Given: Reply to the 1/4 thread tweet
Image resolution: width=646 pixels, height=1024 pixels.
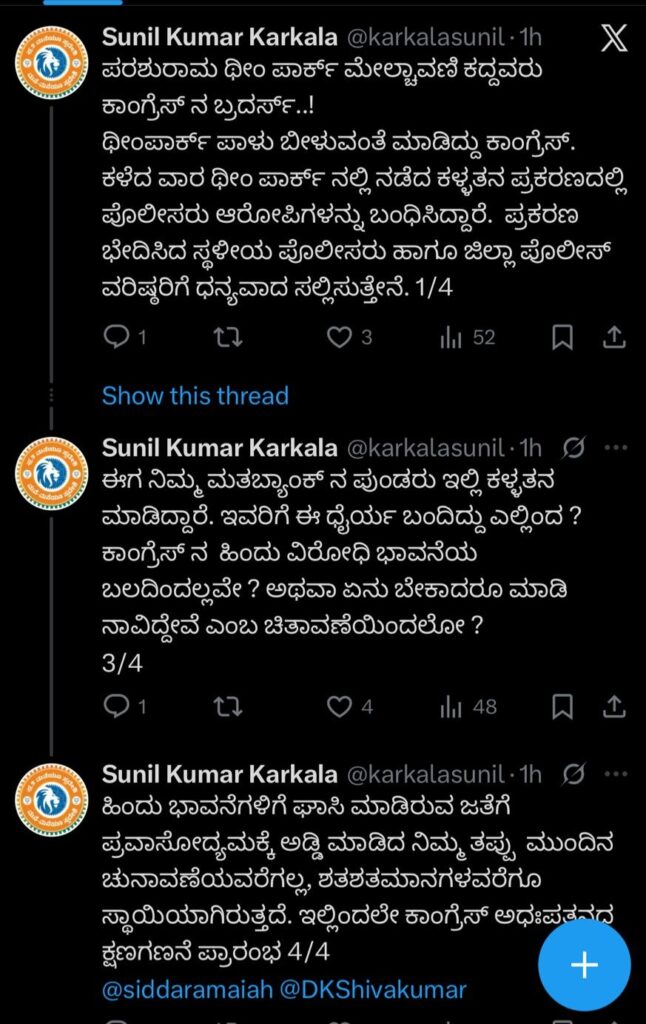Looking at the screenshot, I should 118,338.
